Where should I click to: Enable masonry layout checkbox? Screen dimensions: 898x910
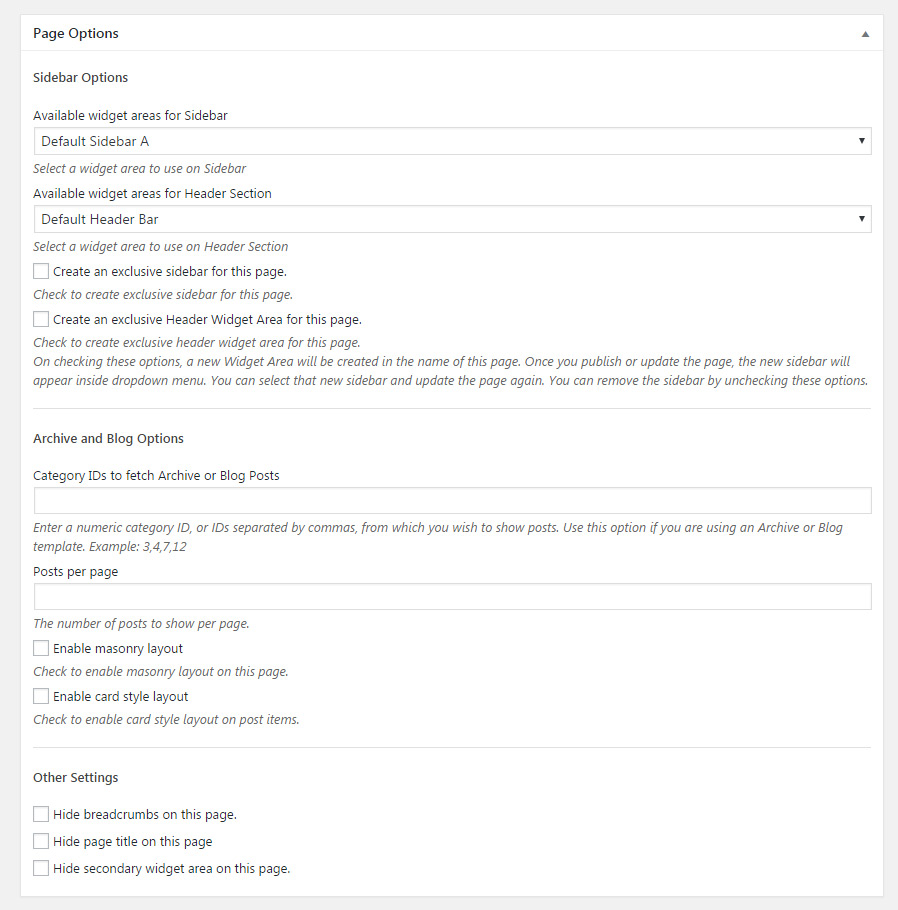41,648
